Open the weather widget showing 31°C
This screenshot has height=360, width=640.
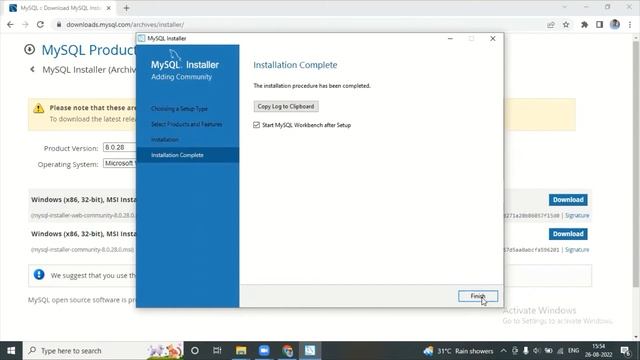tap(459, 351)
